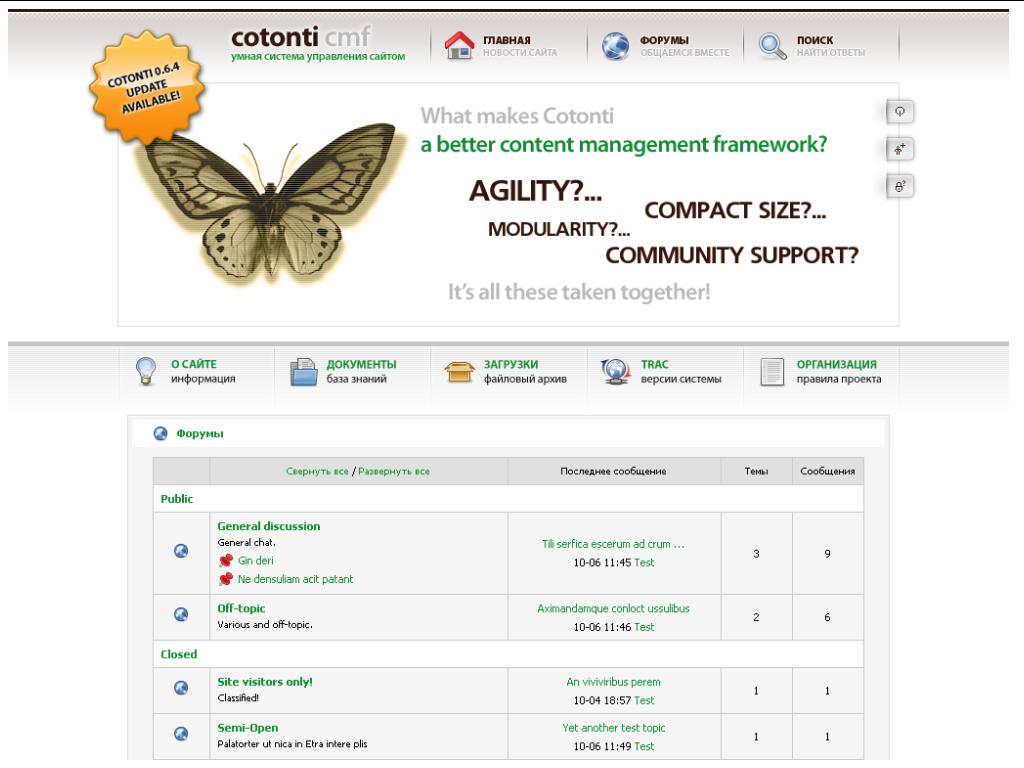Click the globe icon in Semi-Open row

(x=181, y=734)
